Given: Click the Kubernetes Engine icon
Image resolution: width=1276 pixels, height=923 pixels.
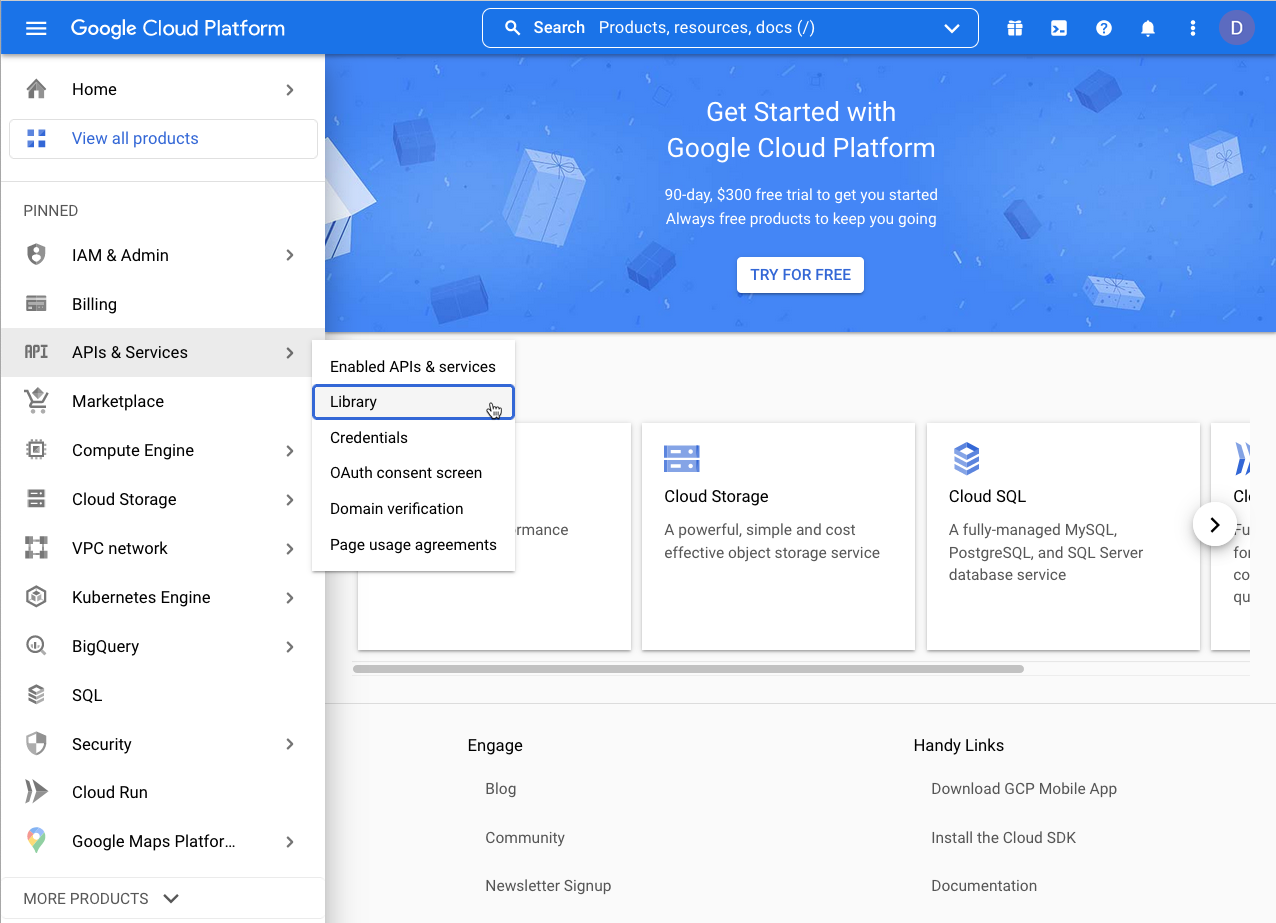Looking at the screenshot, I should 36,597.
